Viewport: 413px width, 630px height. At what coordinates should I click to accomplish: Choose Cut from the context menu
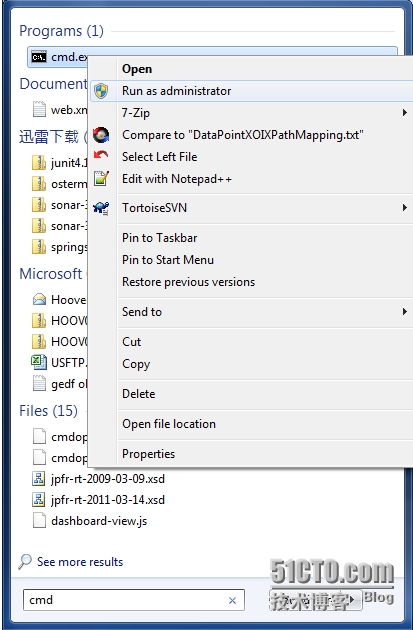[x=131, y=342]
